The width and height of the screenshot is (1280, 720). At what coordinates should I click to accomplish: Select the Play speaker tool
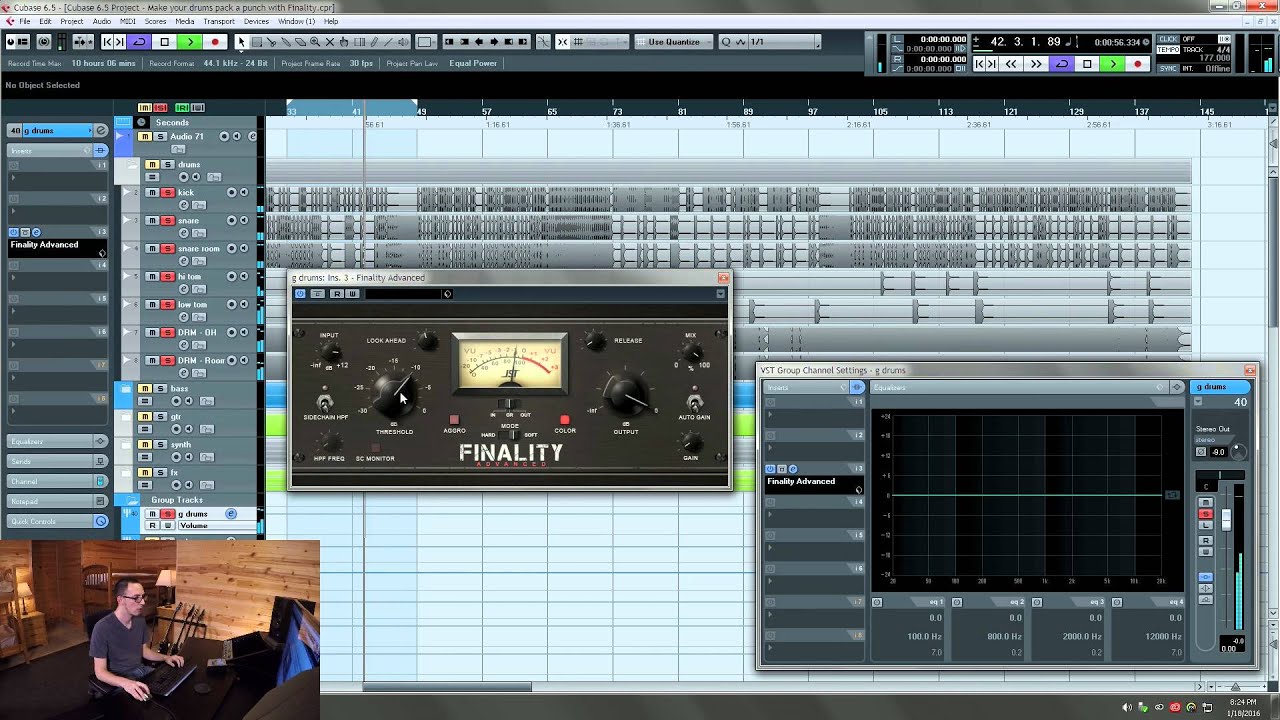coord(402,42)
